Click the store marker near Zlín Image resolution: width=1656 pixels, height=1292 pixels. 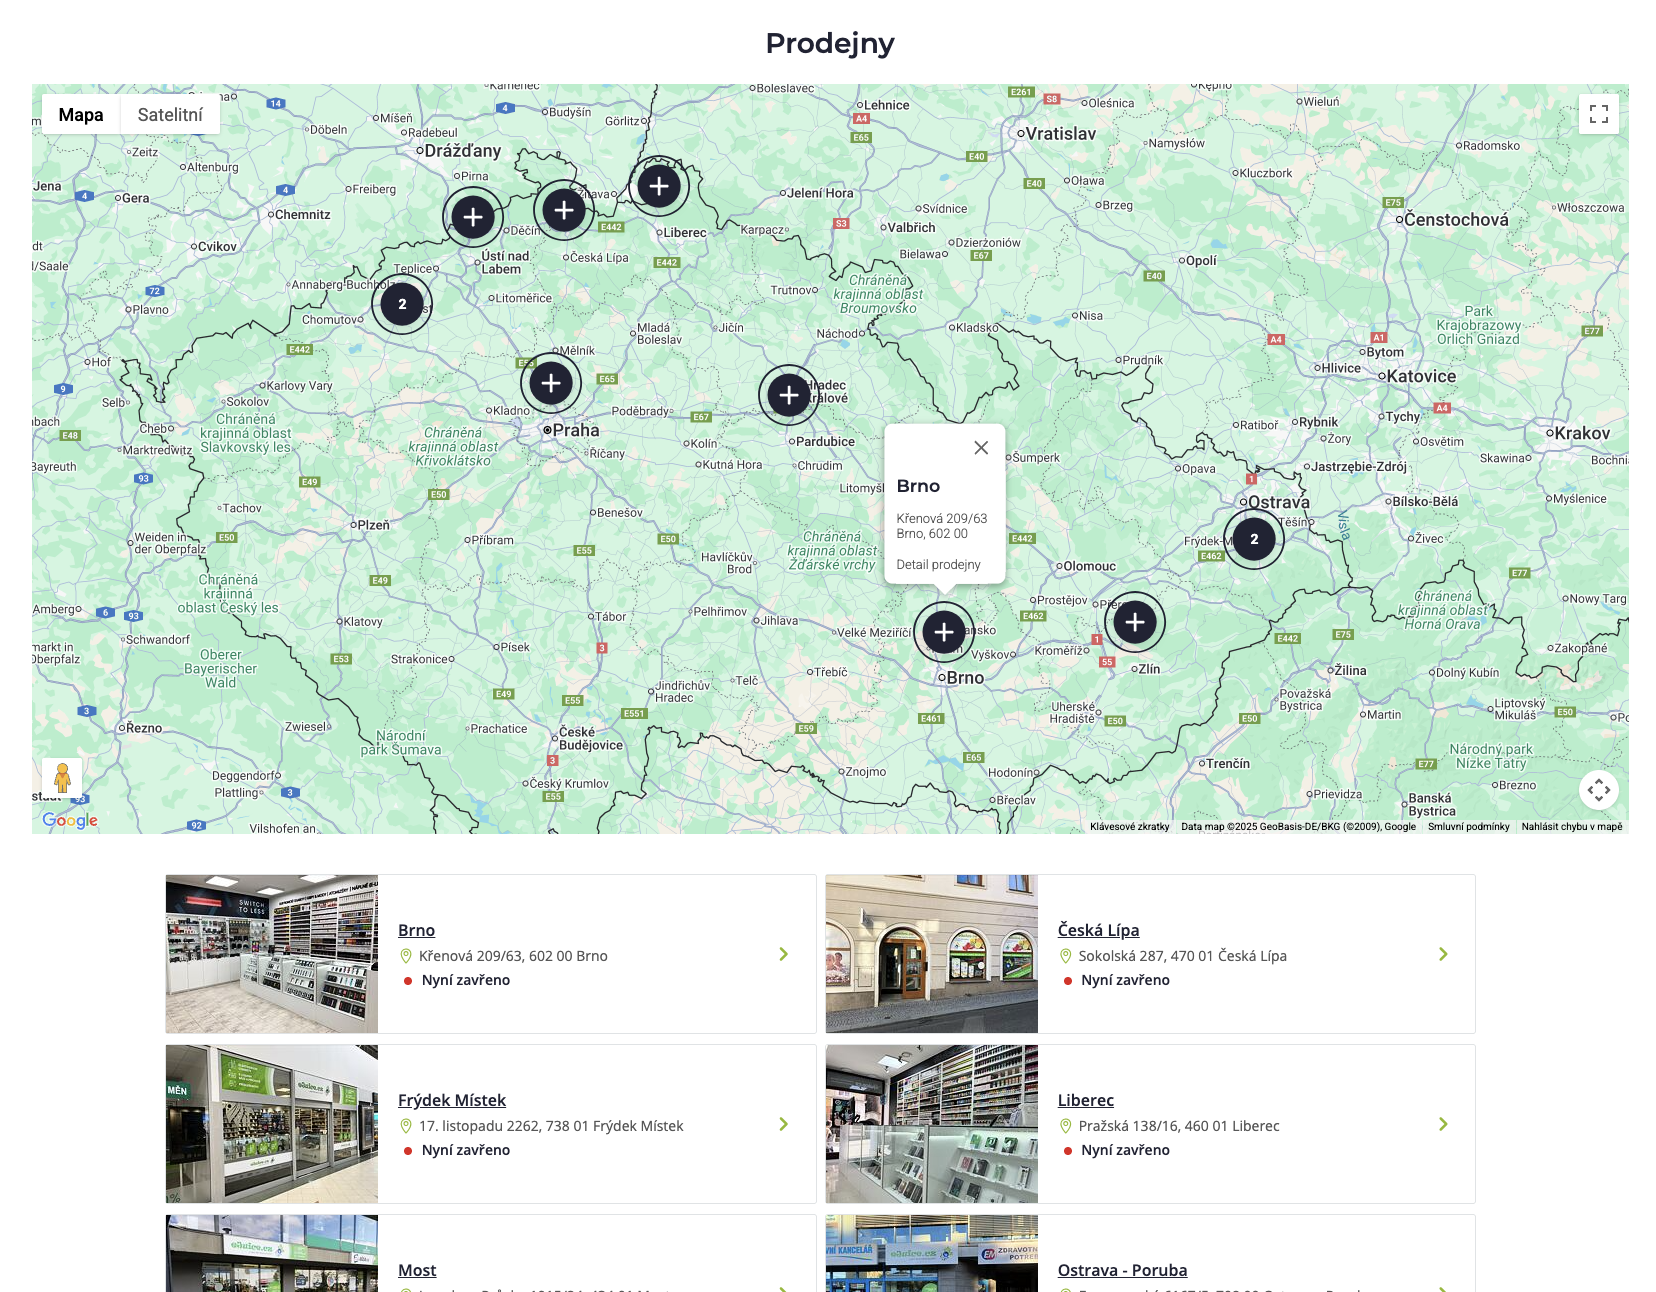coord(1135,622)
